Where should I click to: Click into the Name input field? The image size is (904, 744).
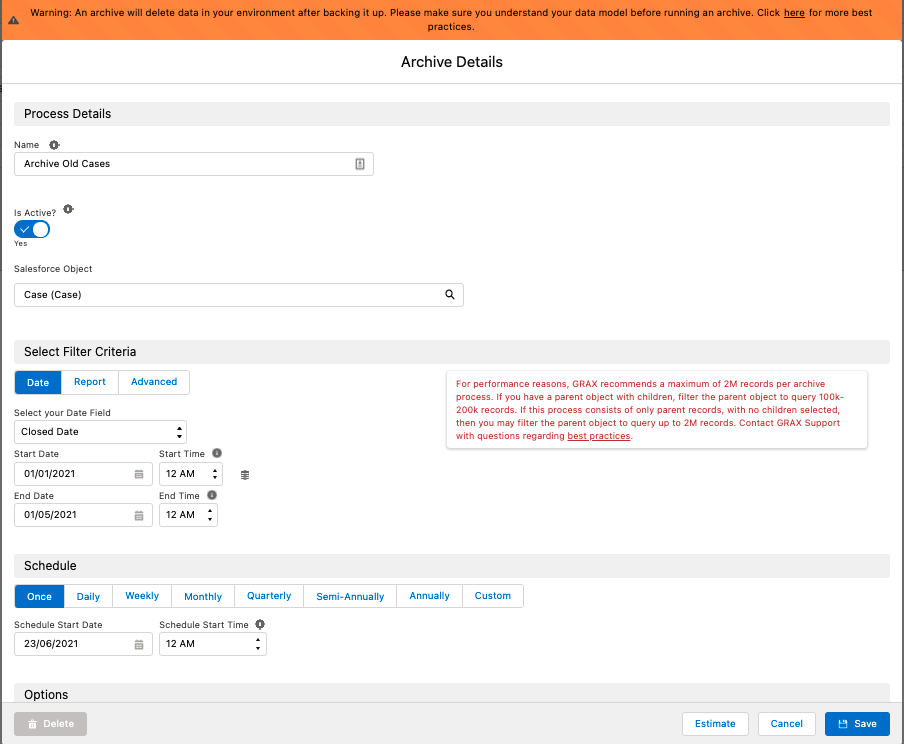point(194,164)
